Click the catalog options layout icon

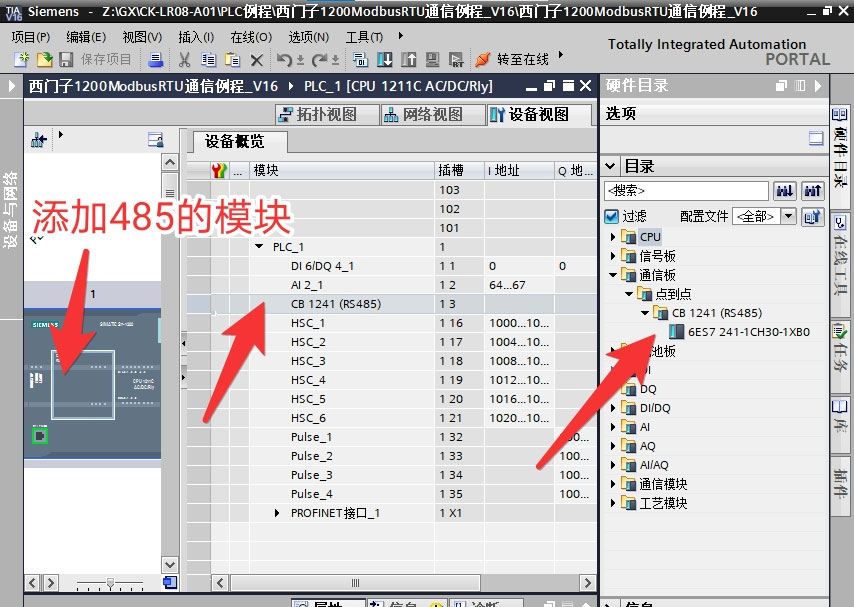pyautogui.click(x=816, y=138)
